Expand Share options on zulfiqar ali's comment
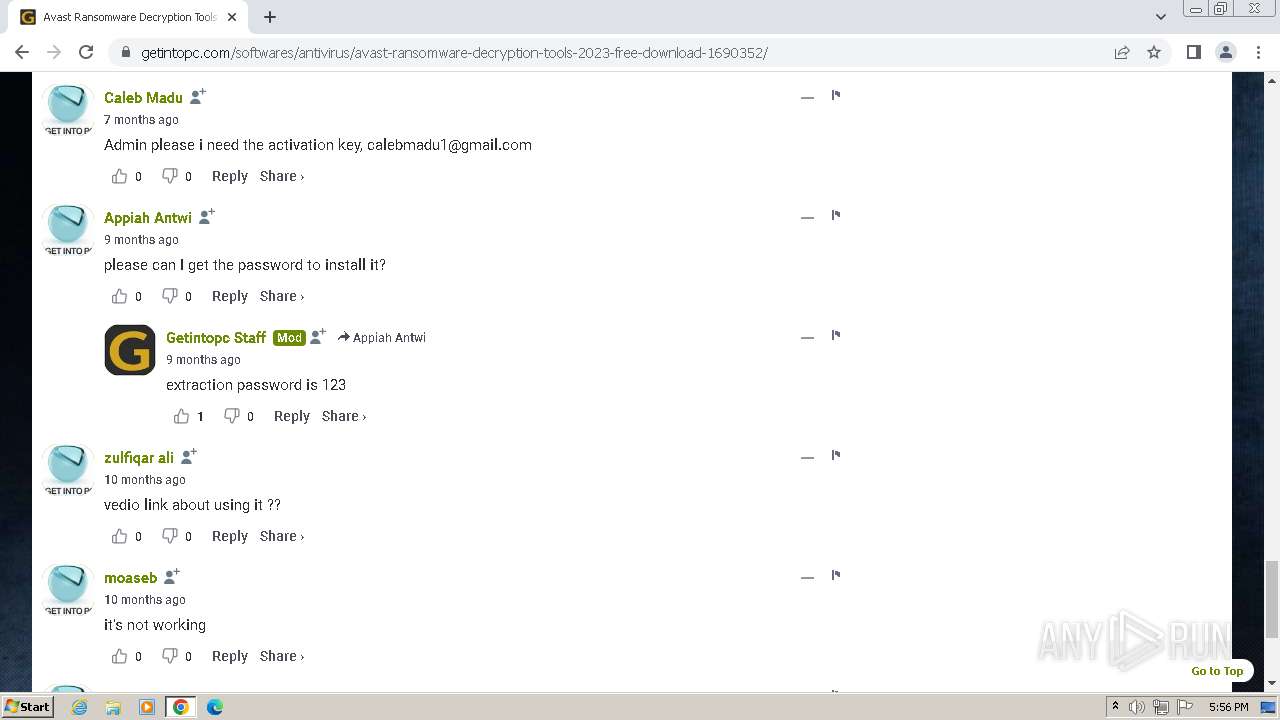The width and height of the screenshot is (1280, 720). coord(282,536)
